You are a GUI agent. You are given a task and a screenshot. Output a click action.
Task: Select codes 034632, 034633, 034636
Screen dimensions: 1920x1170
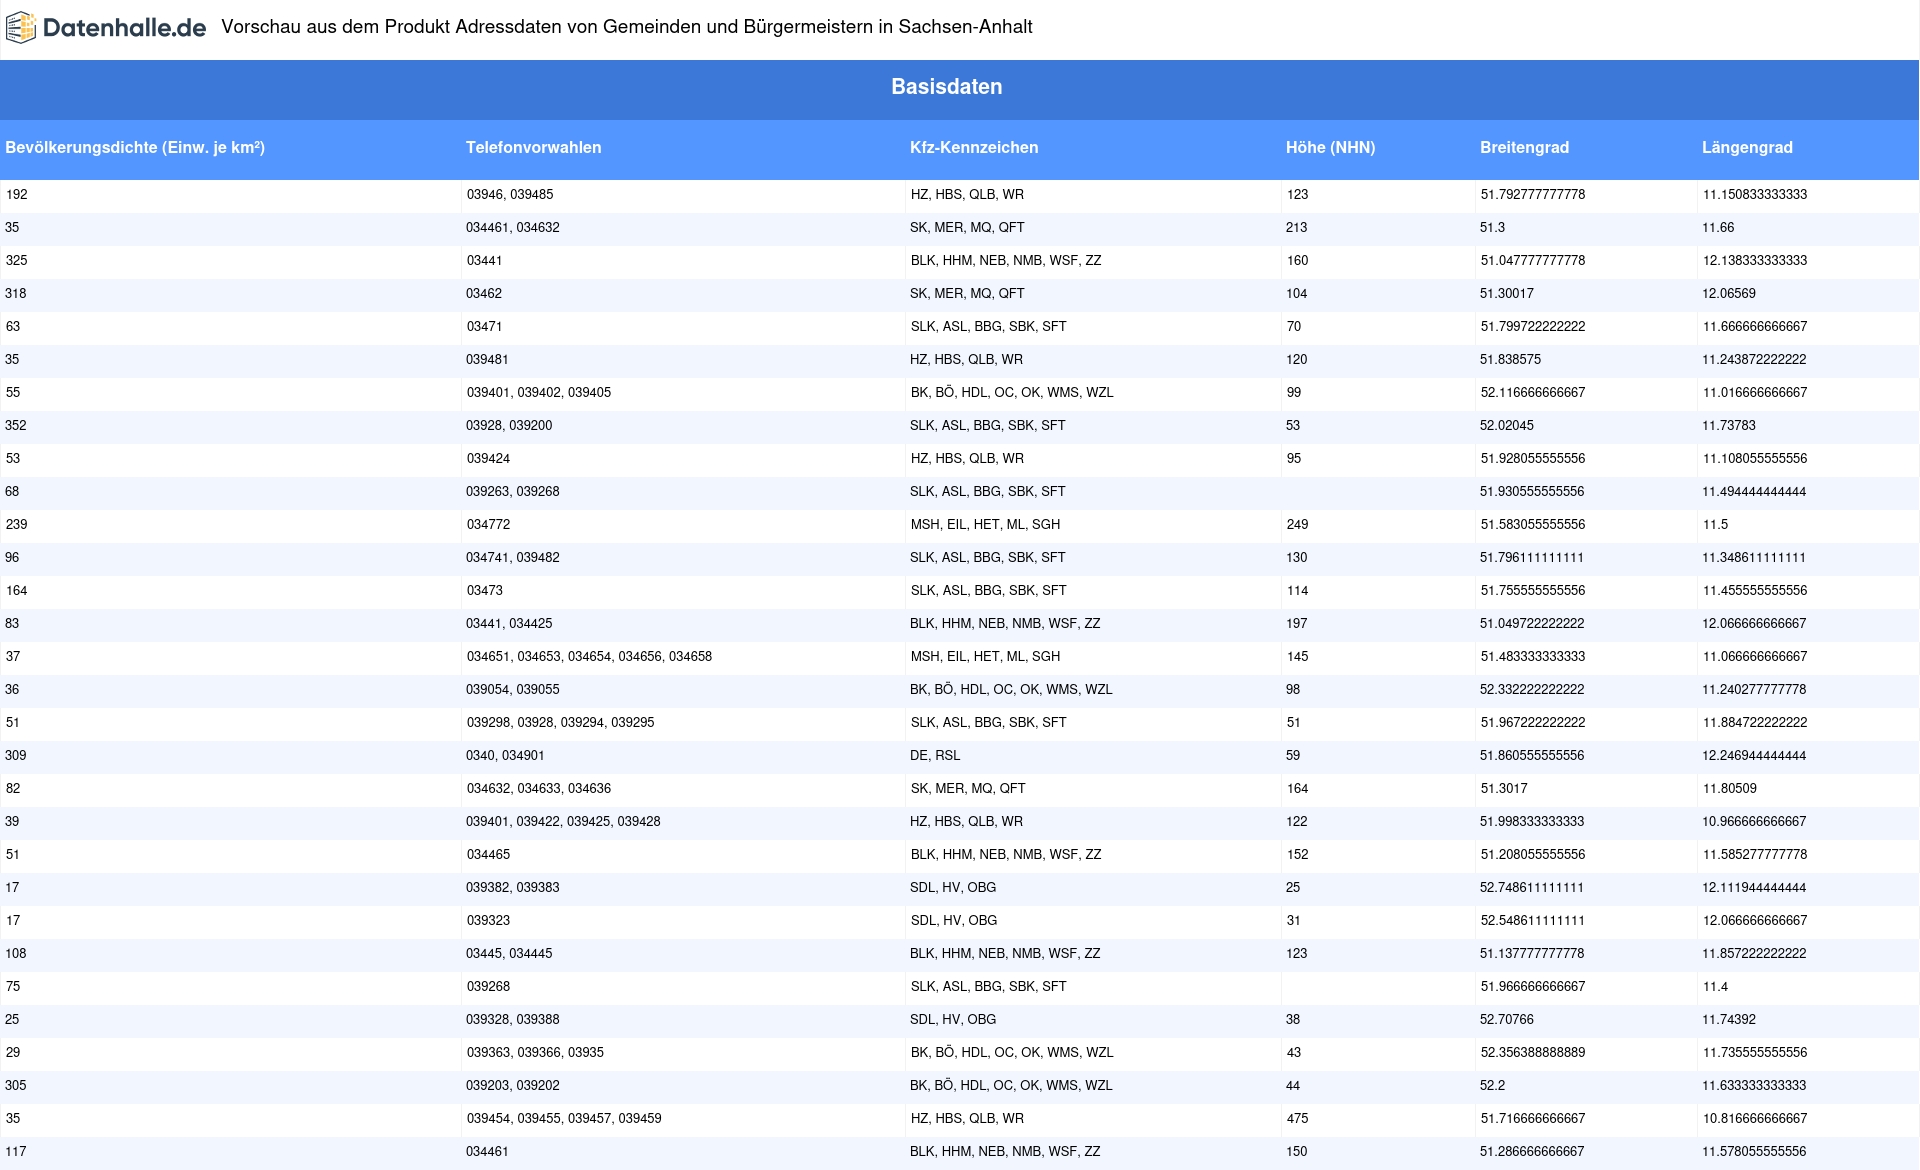(x=539, y=789)
